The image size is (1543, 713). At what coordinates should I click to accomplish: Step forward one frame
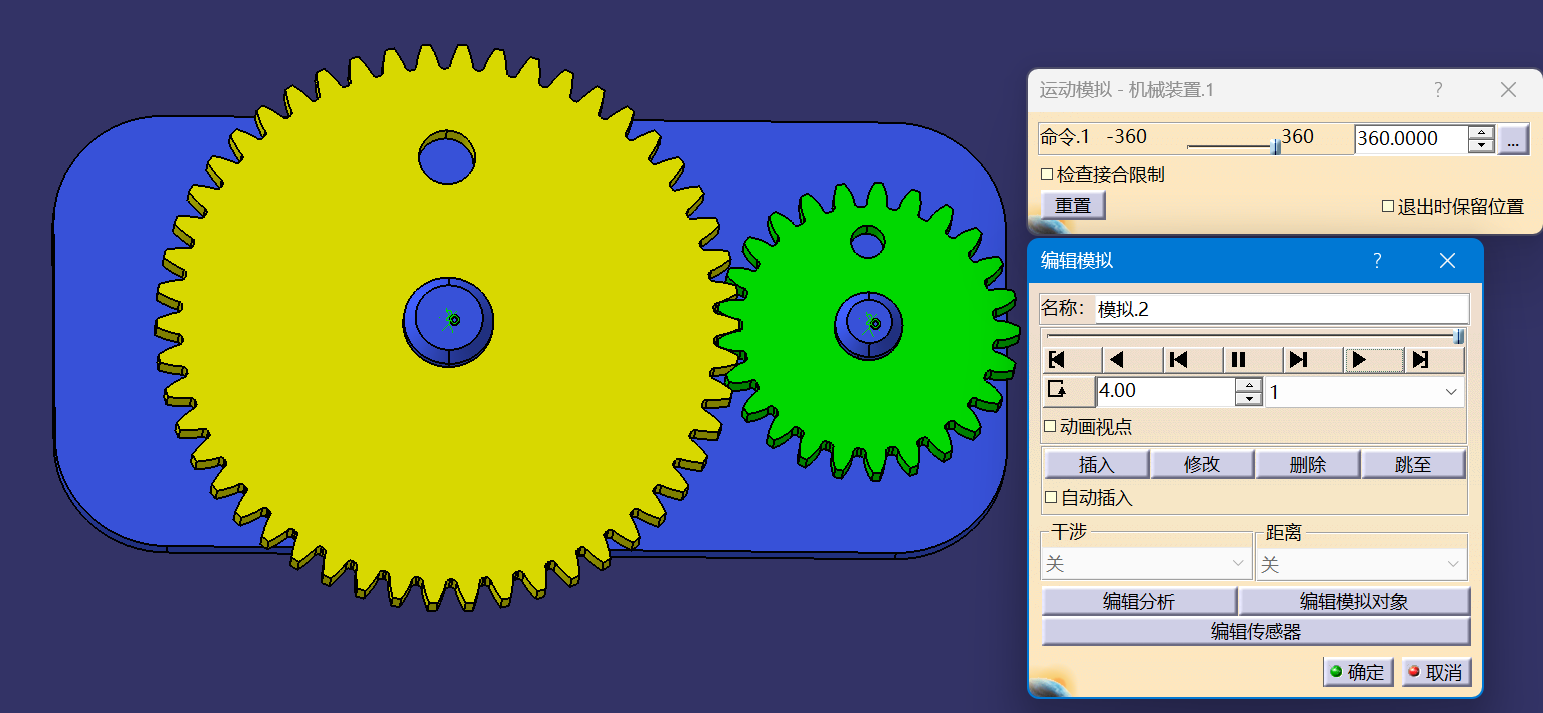[x=1298, y=360]
